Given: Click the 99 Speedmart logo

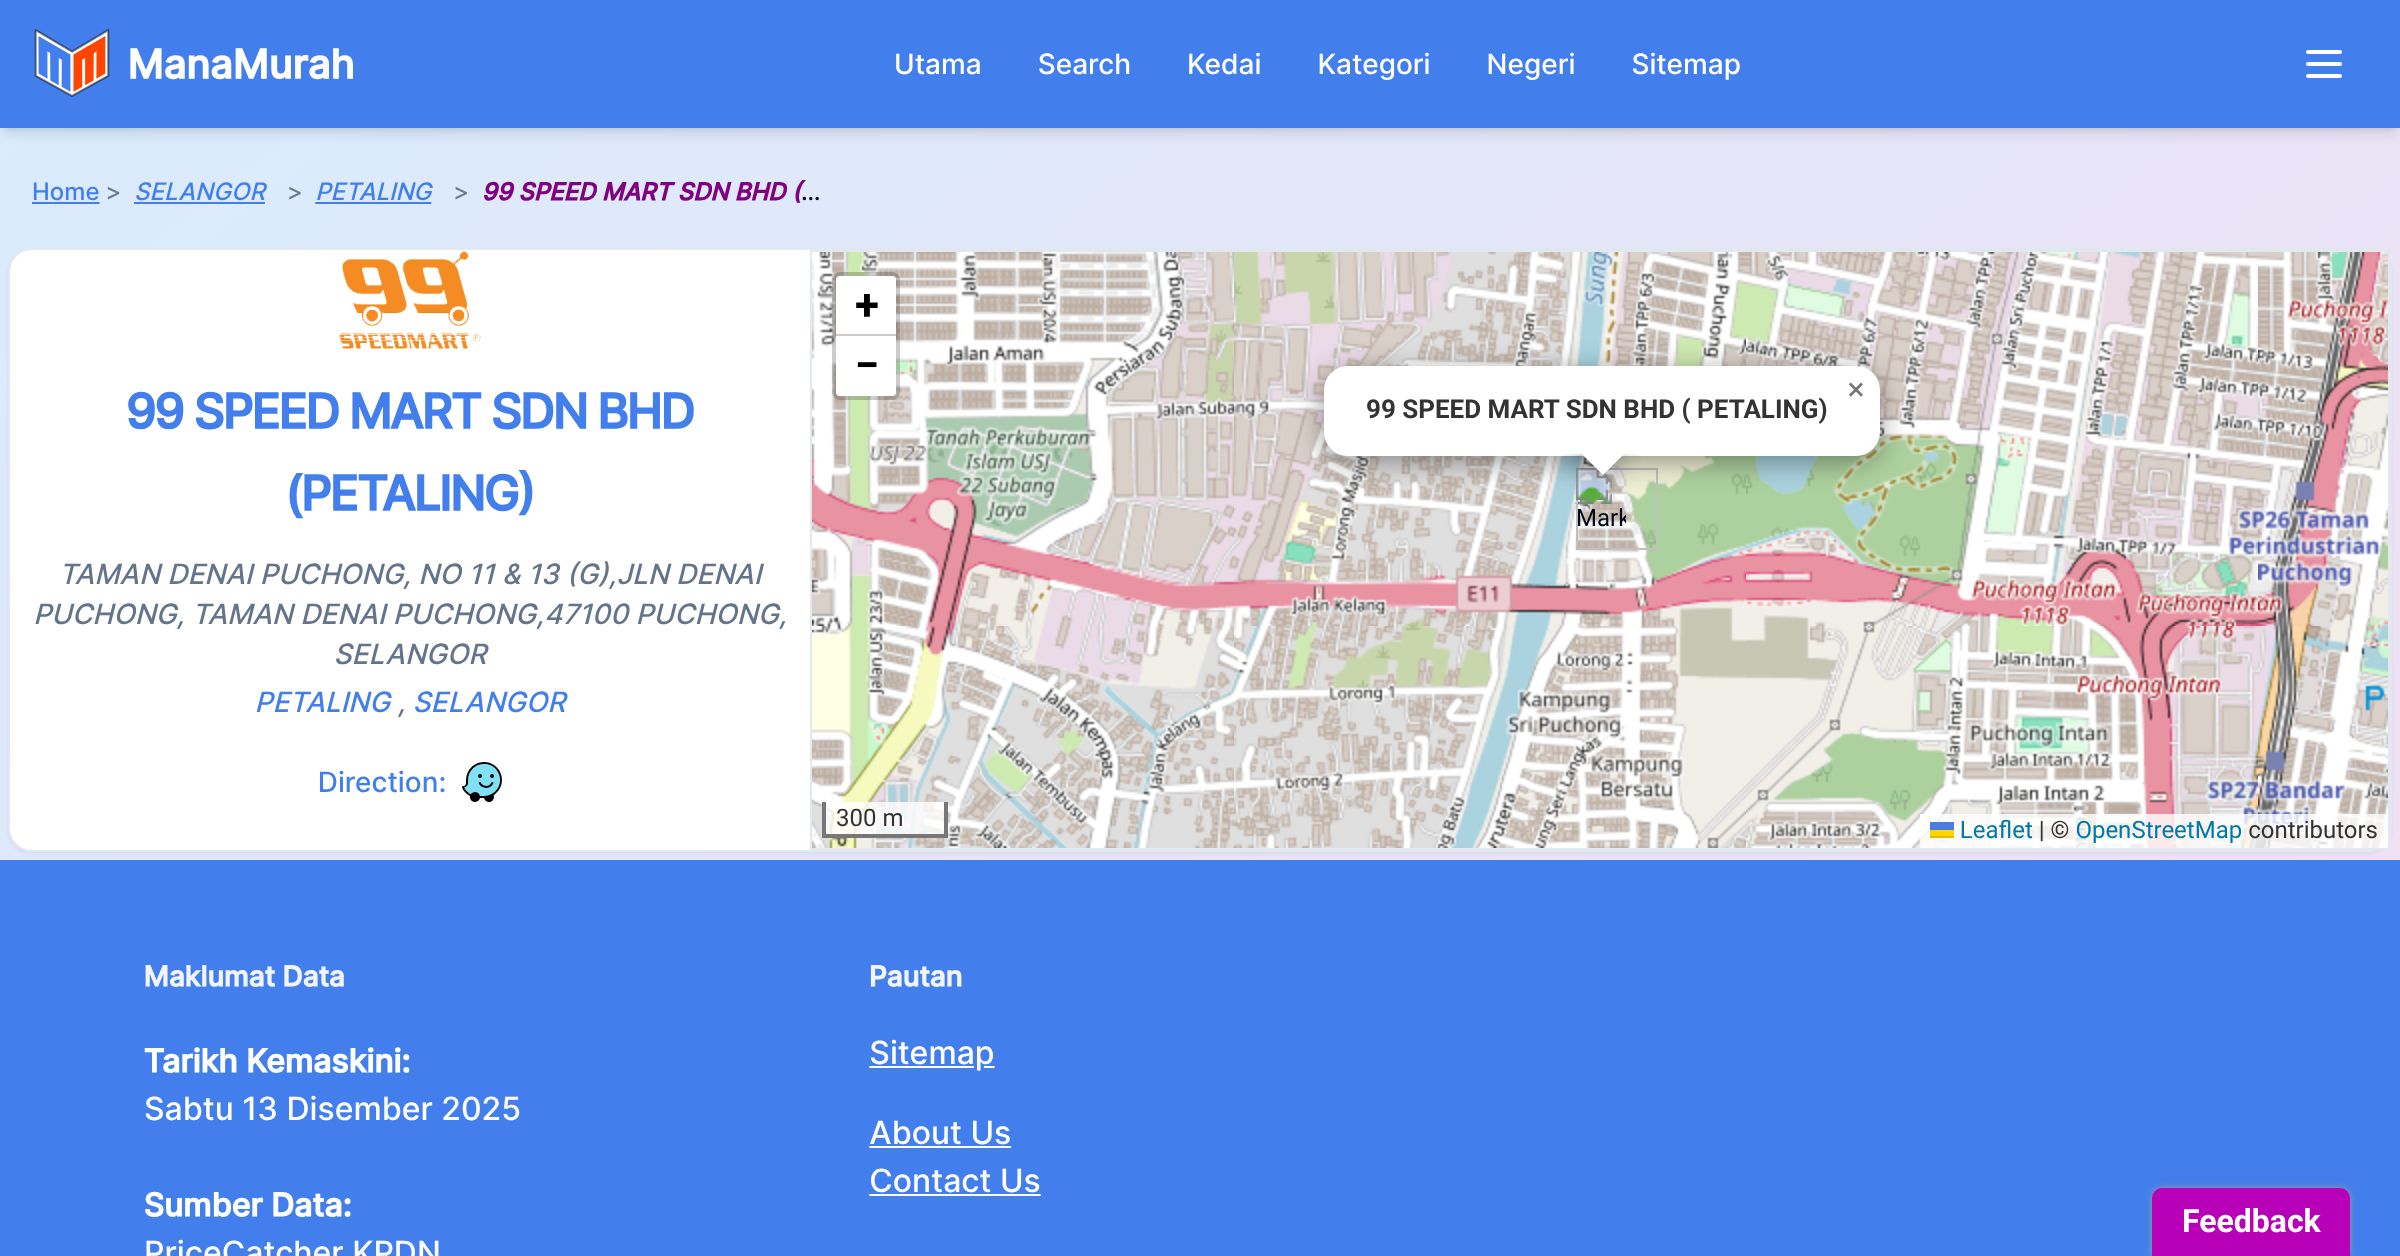Looking at the screenshot, I should 409,301.
